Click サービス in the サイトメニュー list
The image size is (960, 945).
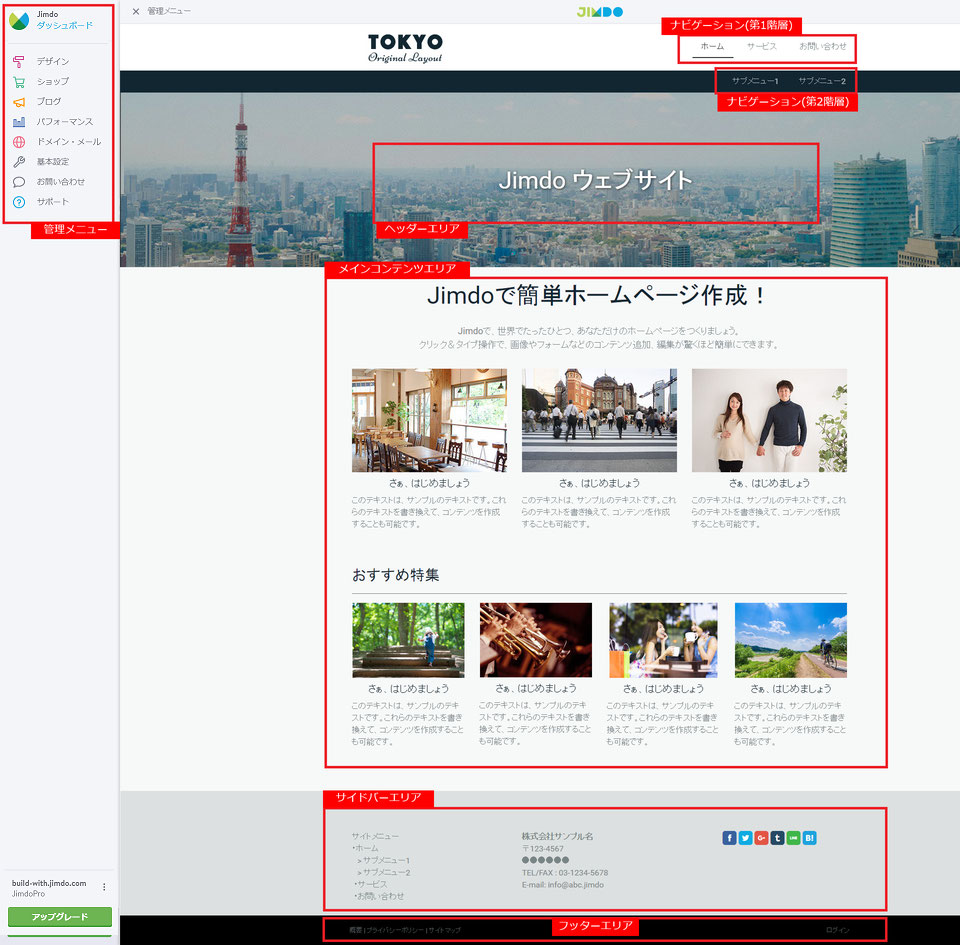click(372, 884)
